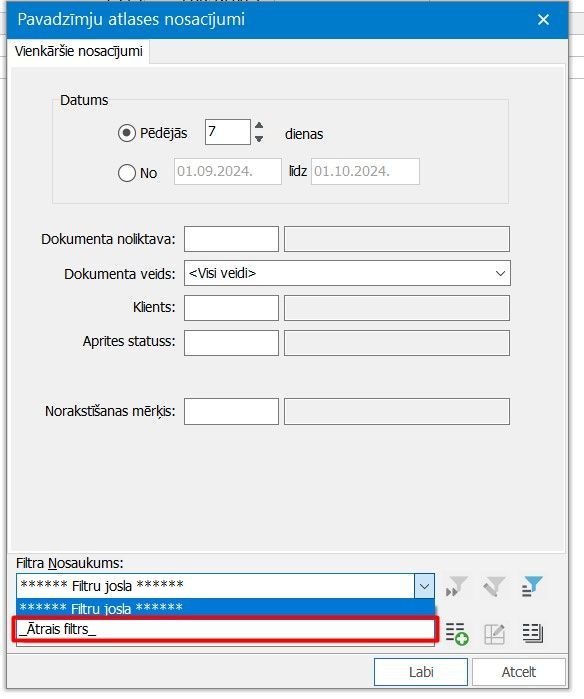Click the Dokumenta noliktava code field
This screenshot has width=584, height=699.
(231, 239)
